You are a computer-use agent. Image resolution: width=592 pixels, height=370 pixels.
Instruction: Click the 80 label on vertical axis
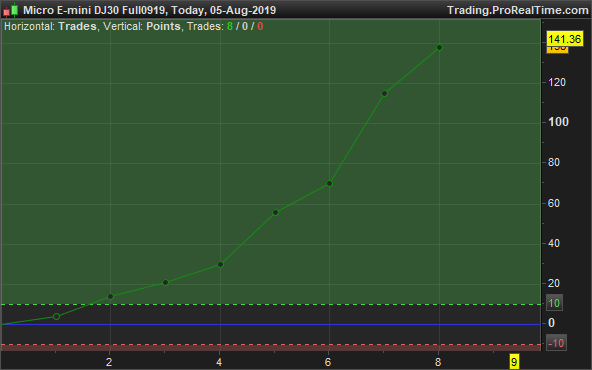point(554,162)
